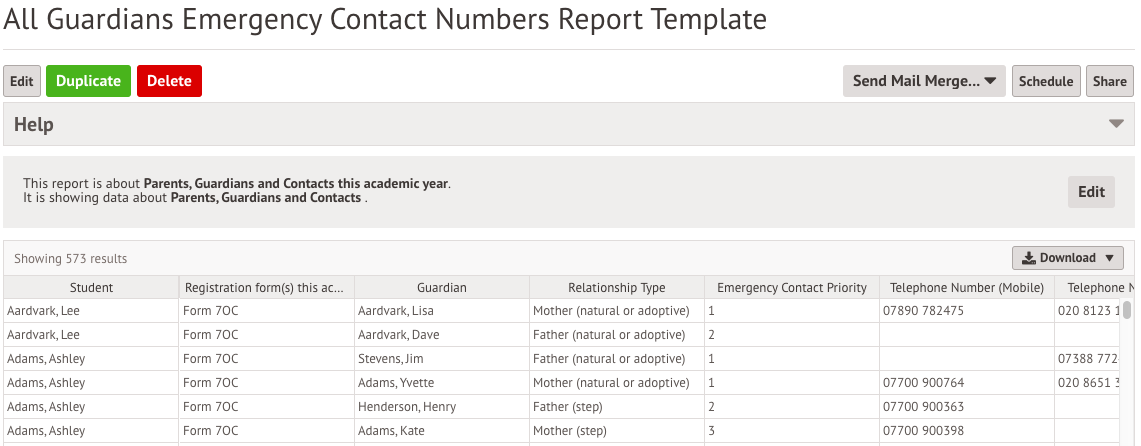1141x446 pixels.
Task: Grab the table's vertical scrollbar thumb
Action: point(1127,310)
